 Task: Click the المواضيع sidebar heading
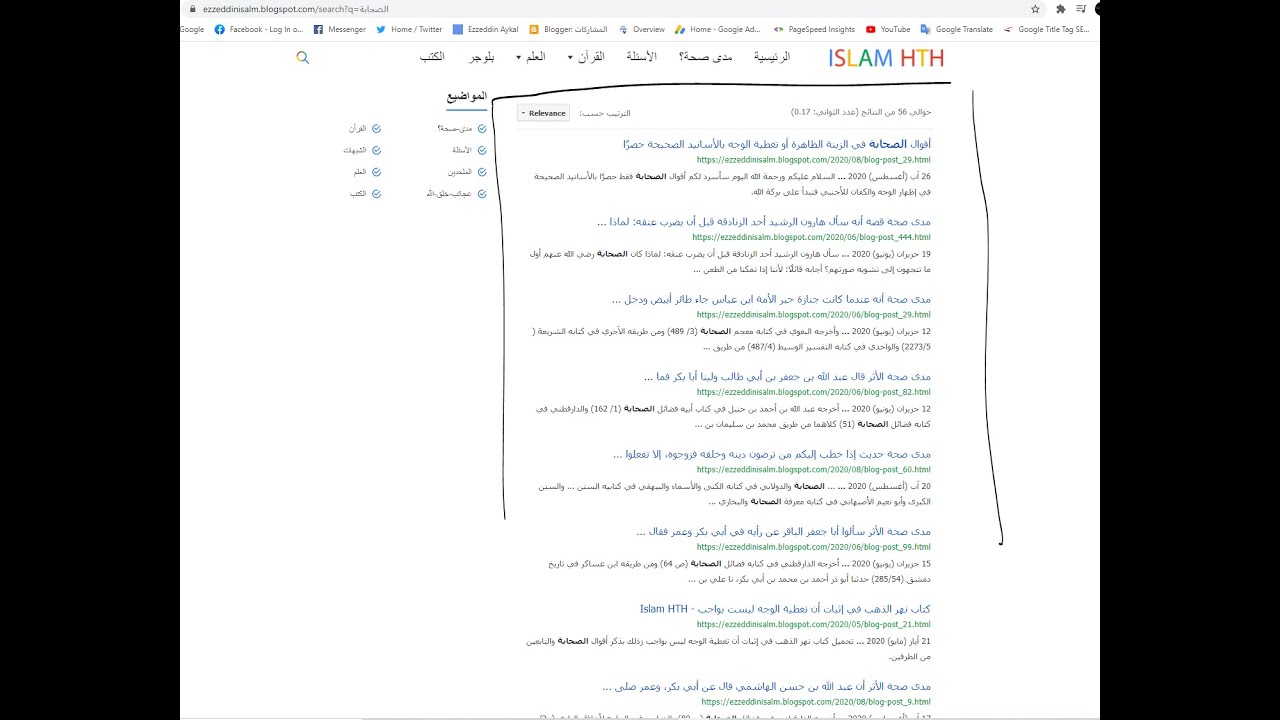point(467,97)
